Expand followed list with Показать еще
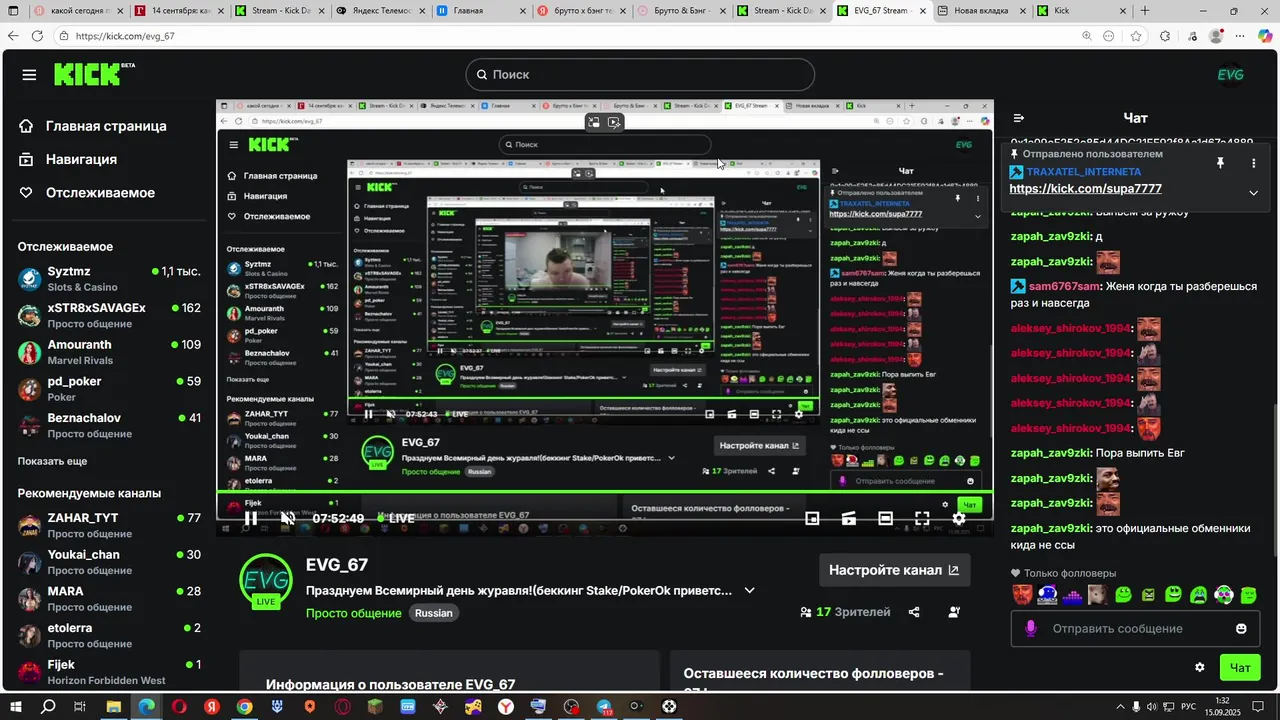The width and height of the screenshot is (1280, 720). coord(52,461)
